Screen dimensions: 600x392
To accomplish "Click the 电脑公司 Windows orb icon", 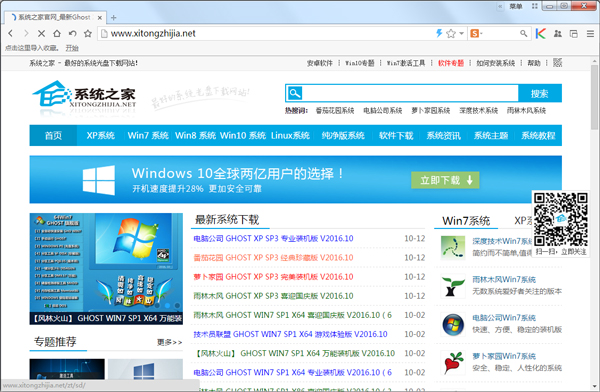I will [x=453, y=324].
